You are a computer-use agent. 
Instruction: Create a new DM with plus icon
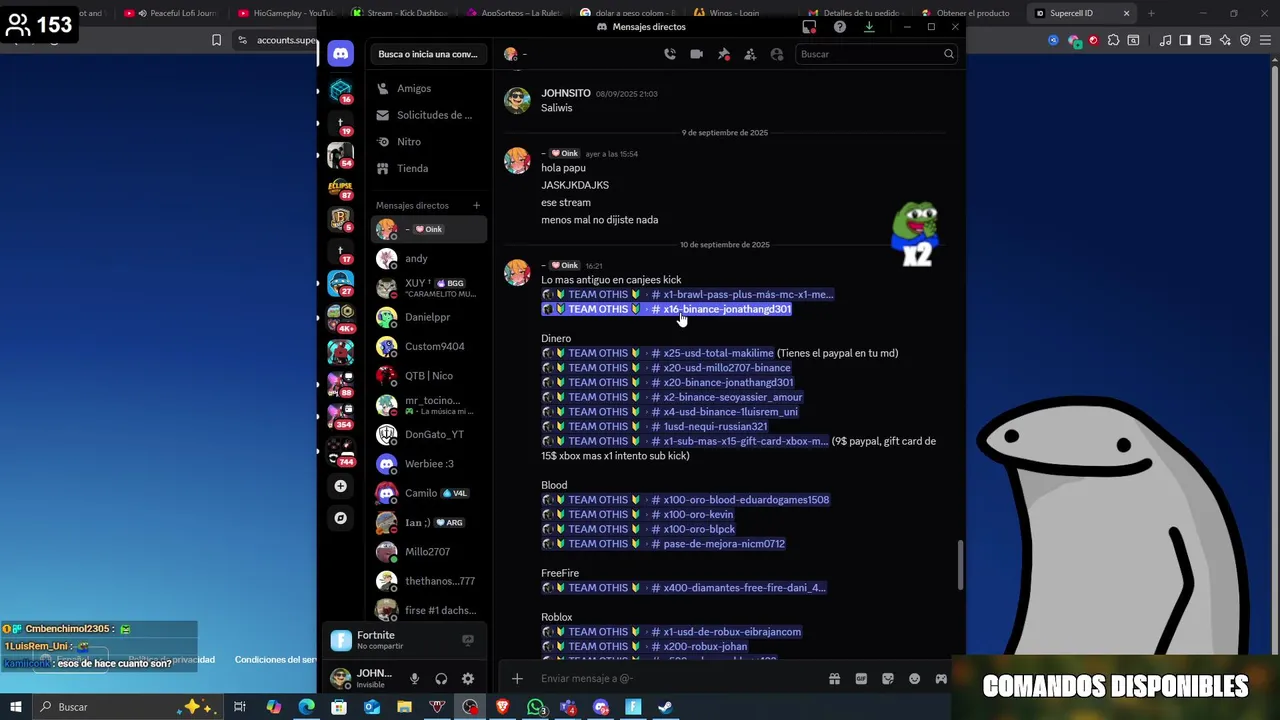tap(476, 205)
